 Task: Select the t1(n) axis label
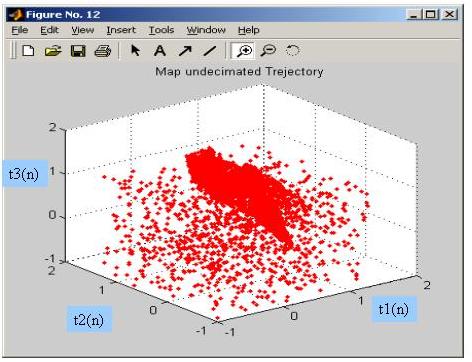pyautogui.click(x=394, y=309)
